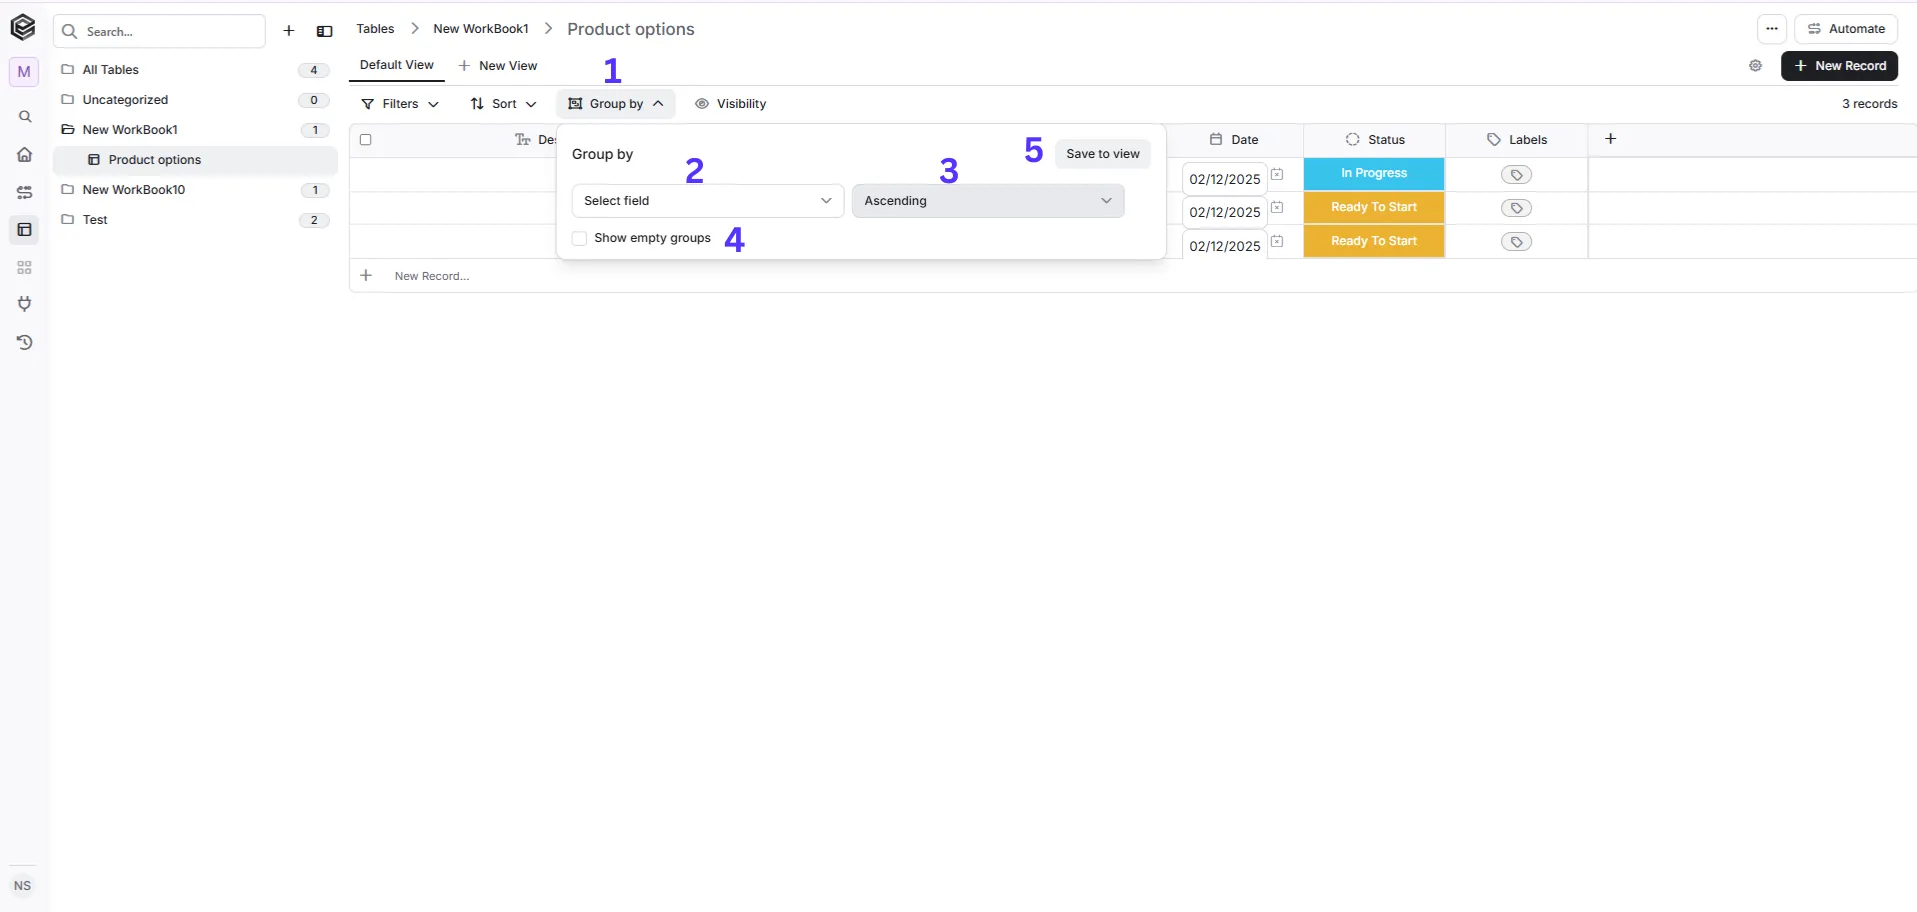Open the Ascending order dropdown
Viewport: 1917px width, 912px height.
[988, 201]
